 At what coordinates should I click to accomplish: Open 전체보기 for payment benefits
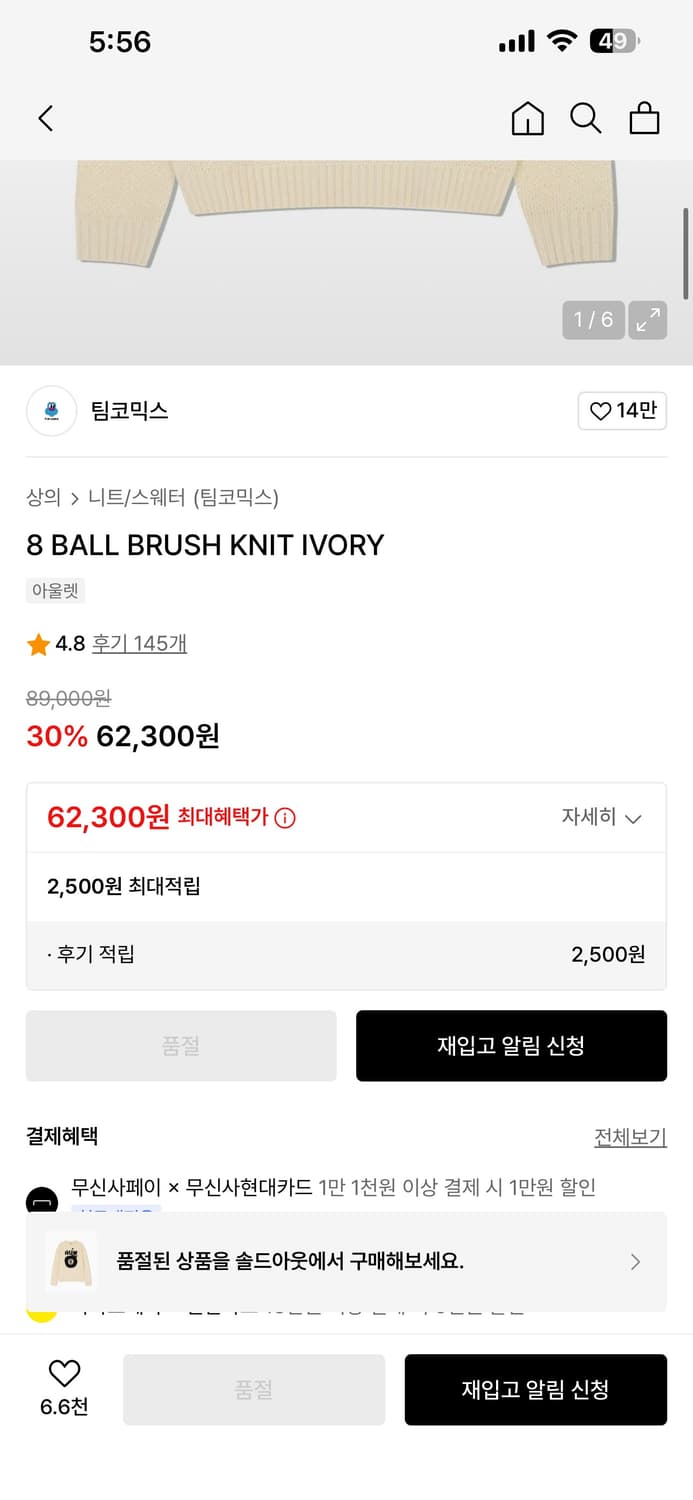tap(630, 1137)
